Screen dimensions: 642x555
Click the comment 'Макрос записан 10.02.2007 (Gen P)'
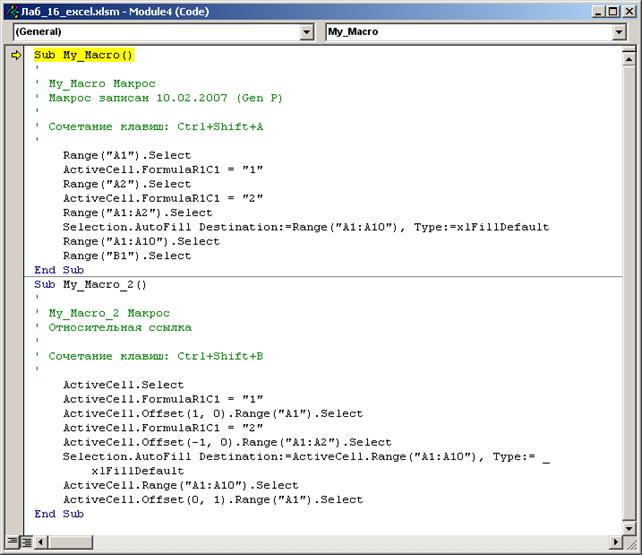(x=165, y=98)
